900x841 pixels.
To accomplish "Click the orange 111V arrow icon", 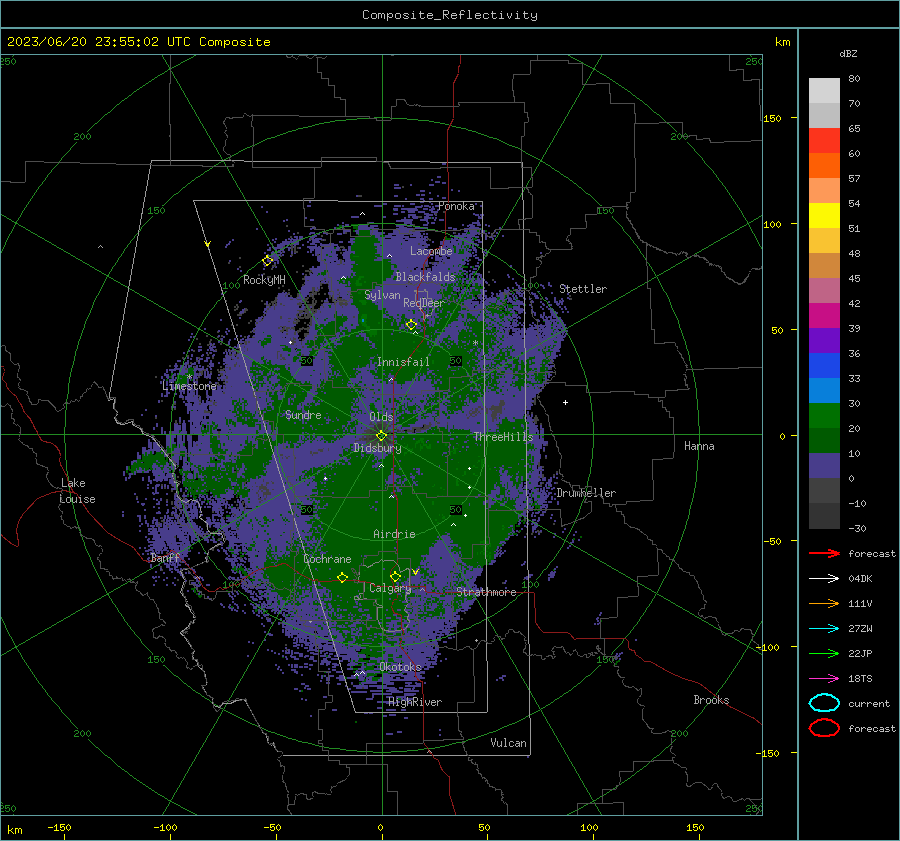I will click(x=824, y=603).
